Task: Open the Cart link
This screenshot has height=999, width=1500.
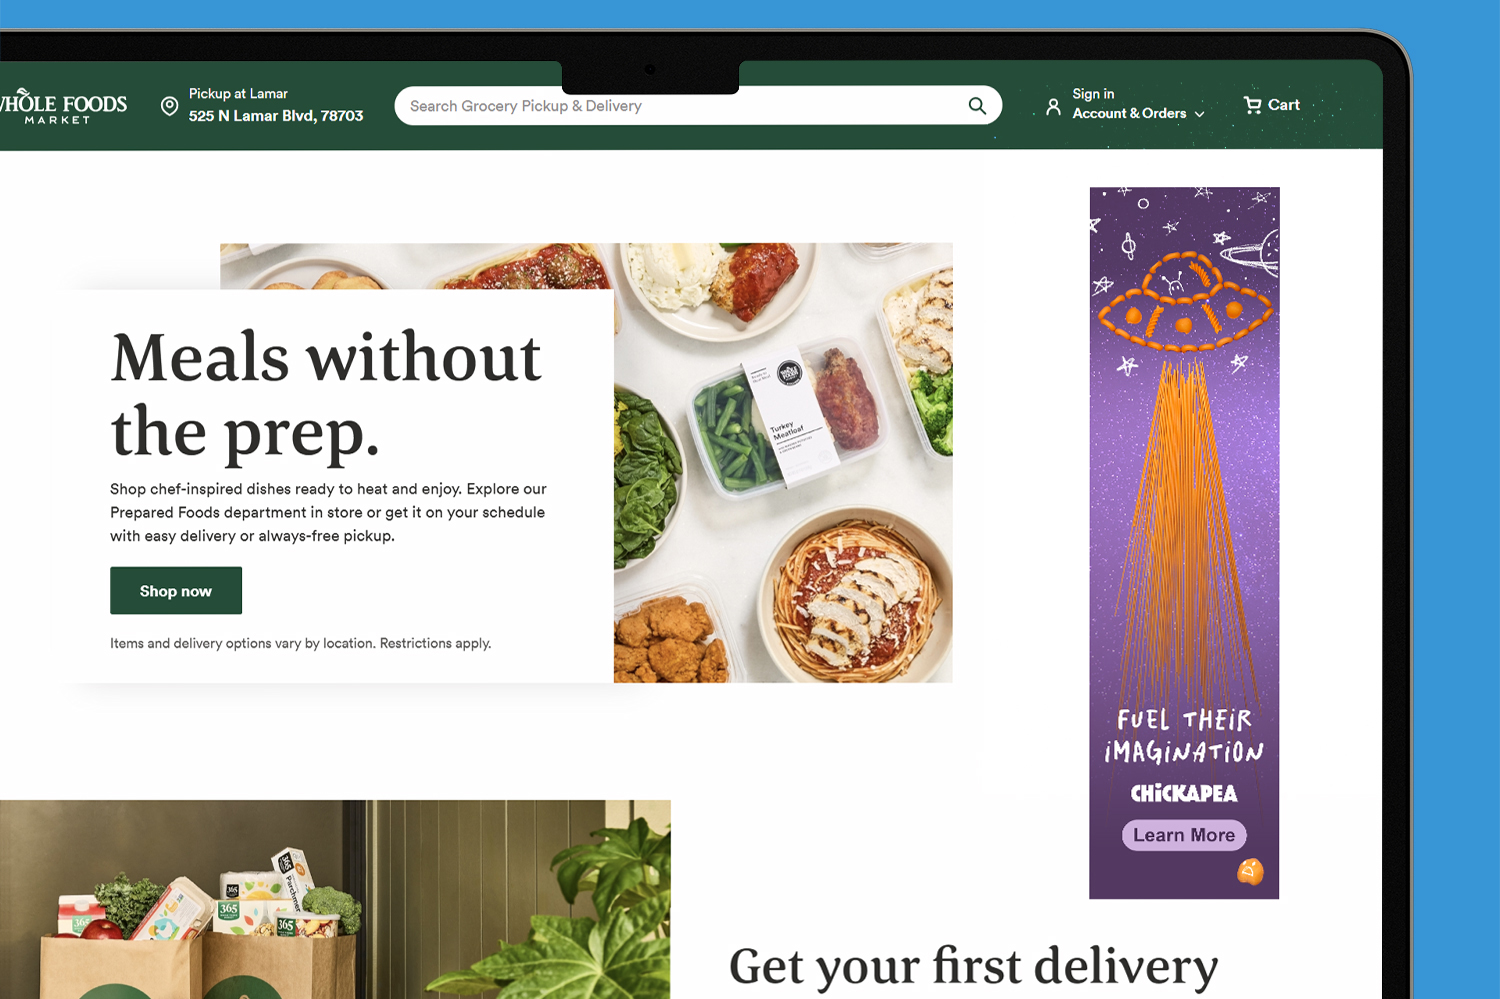Action: click(x=1271, y=105)
